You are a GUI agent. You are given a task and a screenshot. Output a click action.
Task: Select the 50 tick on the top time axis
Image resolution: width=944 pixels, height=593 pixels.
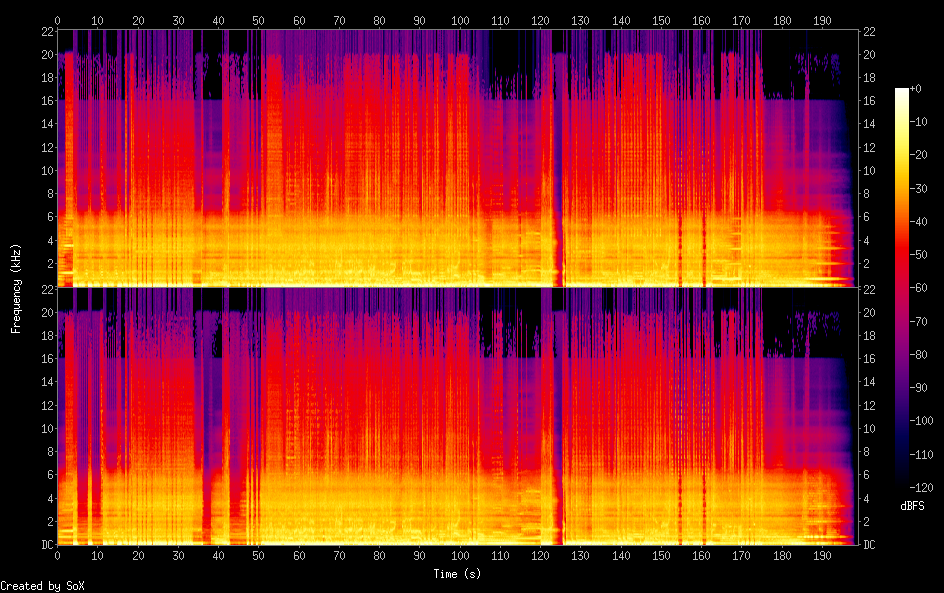pos(258,20)
